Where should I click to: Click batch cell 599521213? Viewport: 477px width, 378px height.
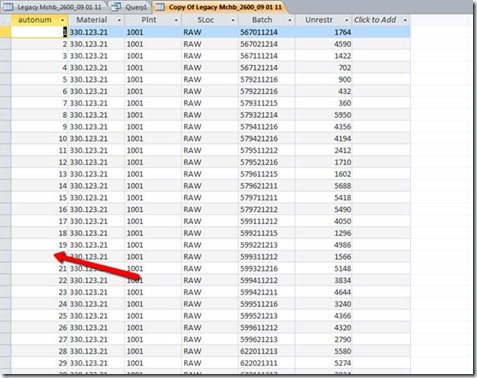point(267,316)
